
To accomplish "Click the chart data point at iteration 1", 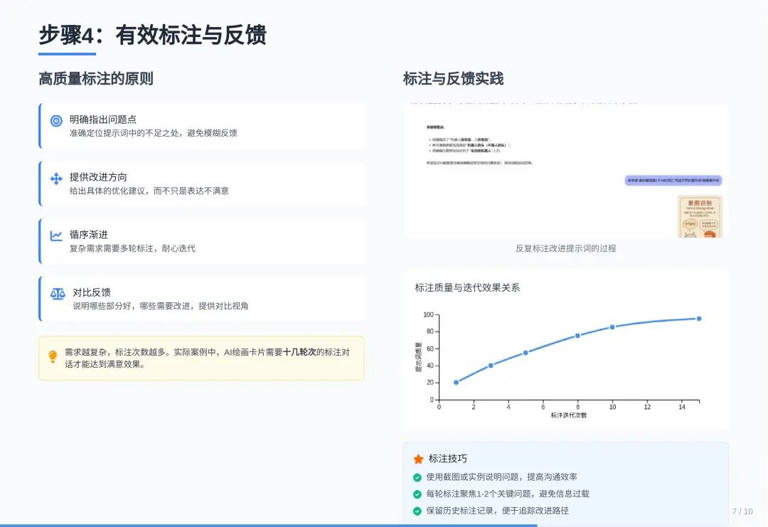I will [456, 382].
